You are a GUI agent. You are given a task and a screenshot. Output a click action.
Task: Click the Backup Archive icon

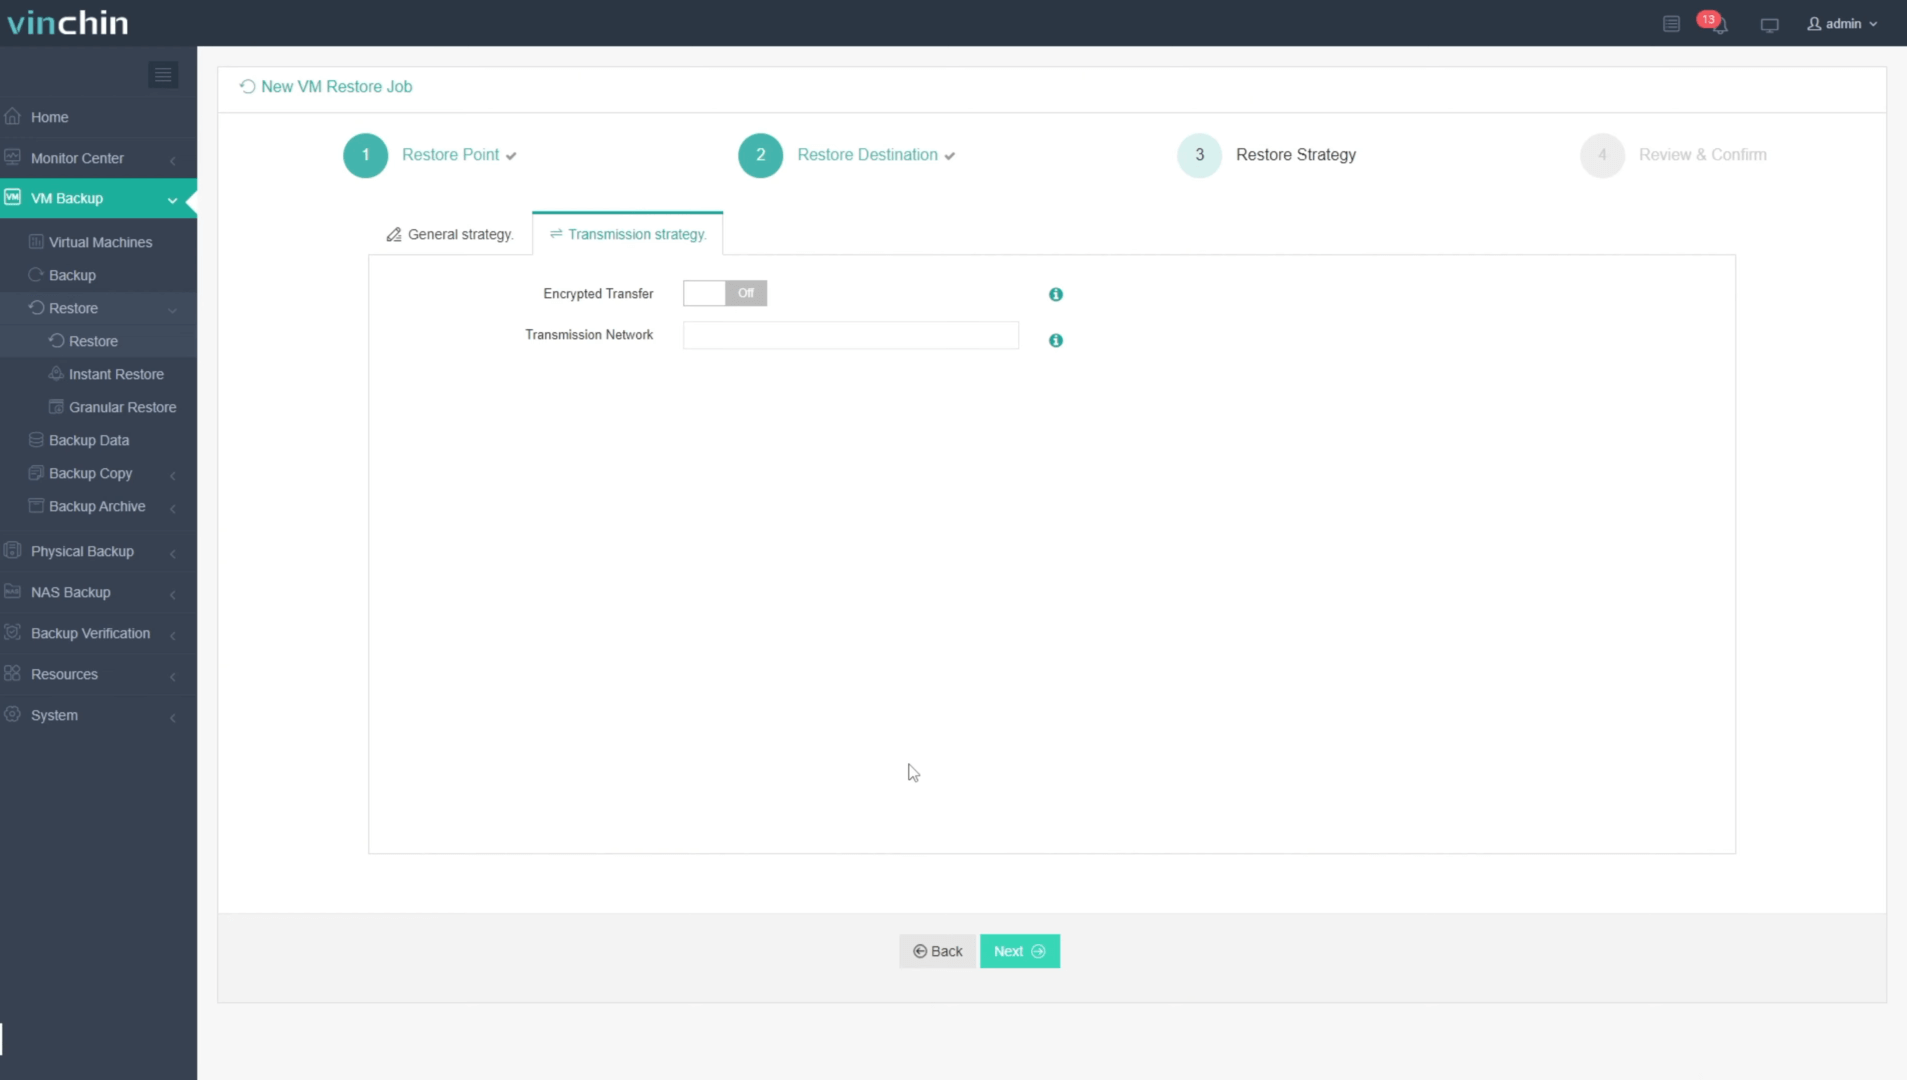click(36, 505)
